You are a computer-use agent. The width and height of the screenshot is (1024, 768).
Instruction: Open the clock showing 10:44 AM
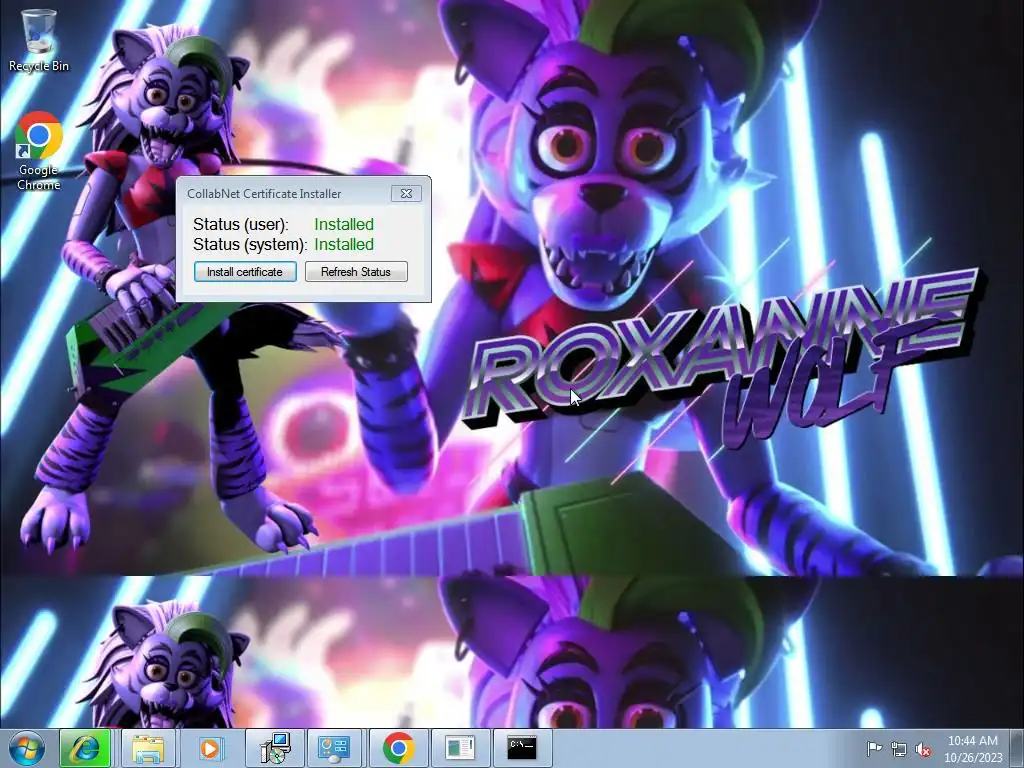[x=973, y=748]
